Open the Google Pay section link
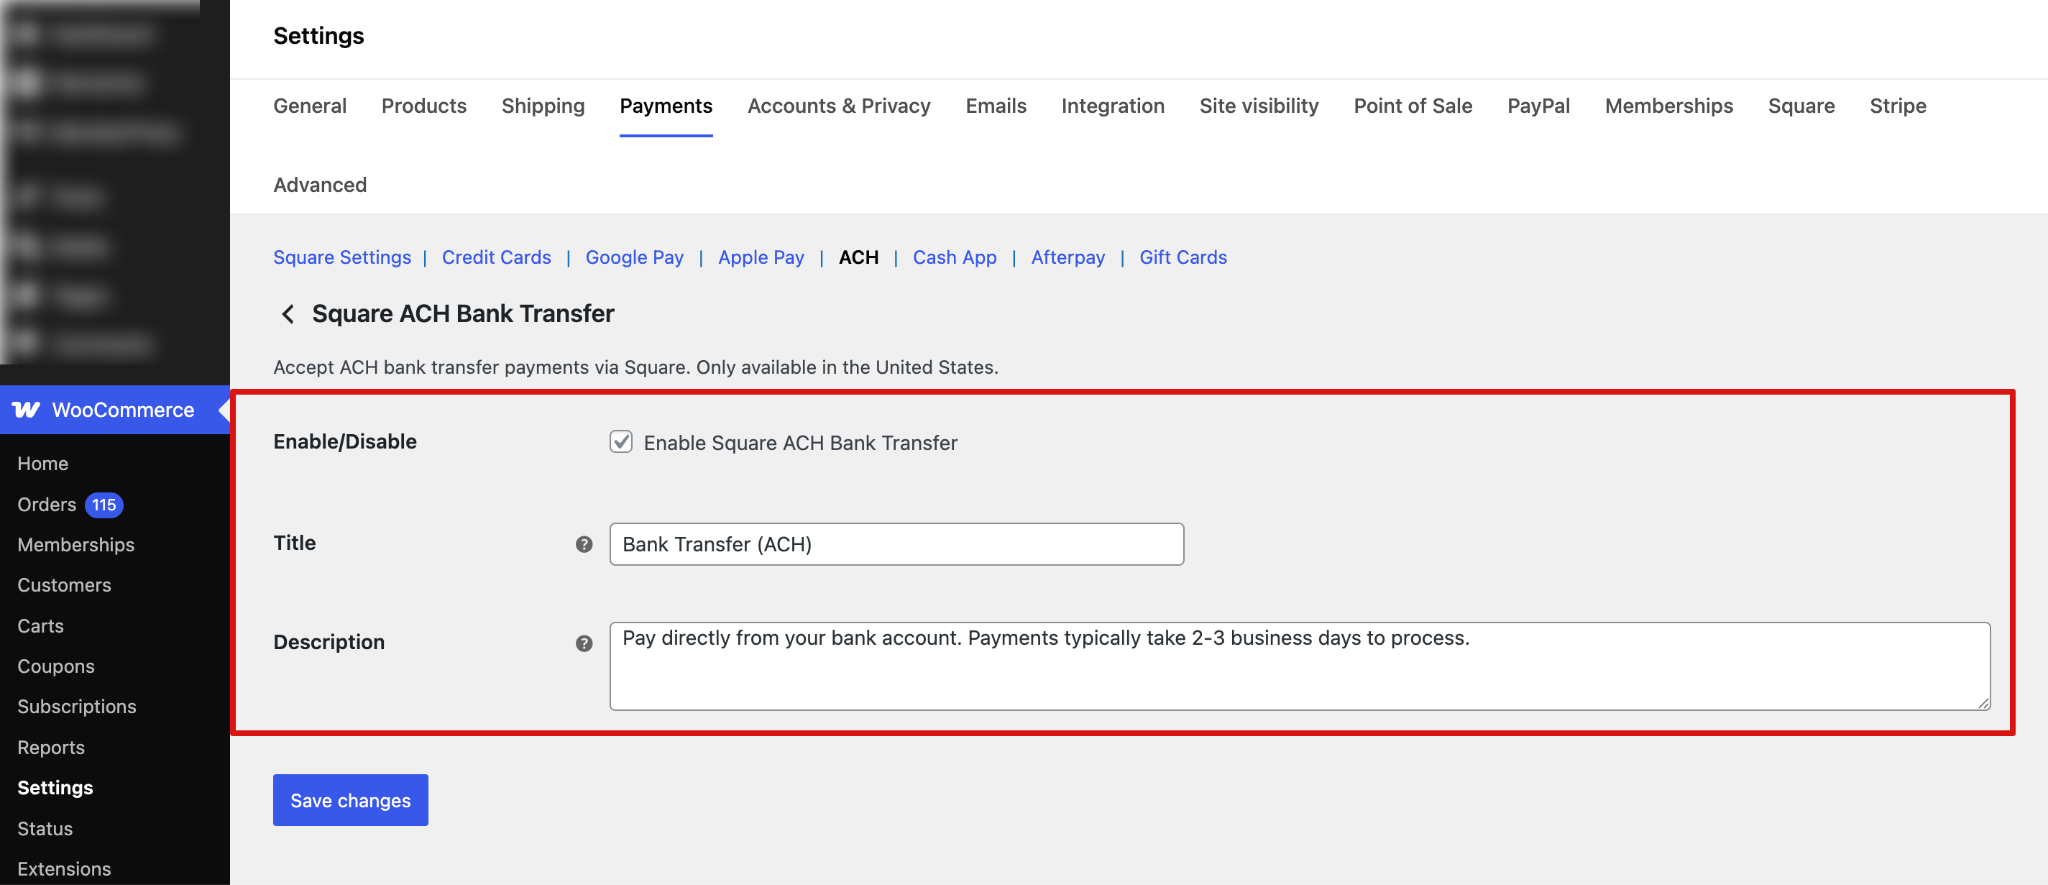This screenshot has height=885, width=2048. tap(635, 257)
